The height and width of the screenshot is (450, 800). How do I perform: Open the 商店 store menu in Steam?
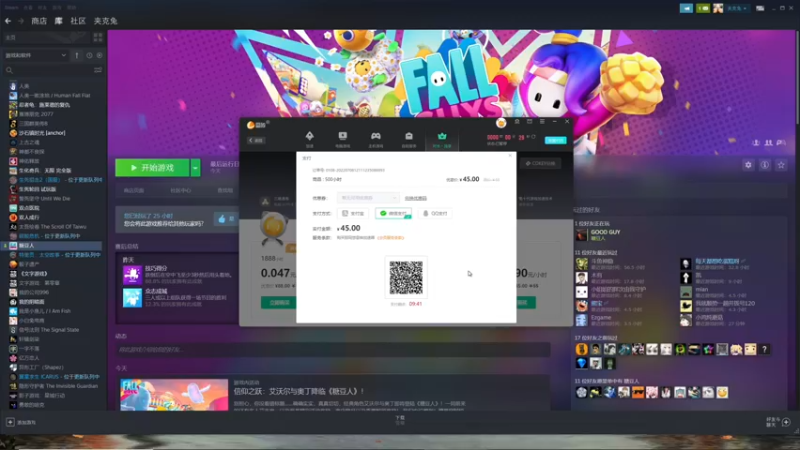coord(39,21)
